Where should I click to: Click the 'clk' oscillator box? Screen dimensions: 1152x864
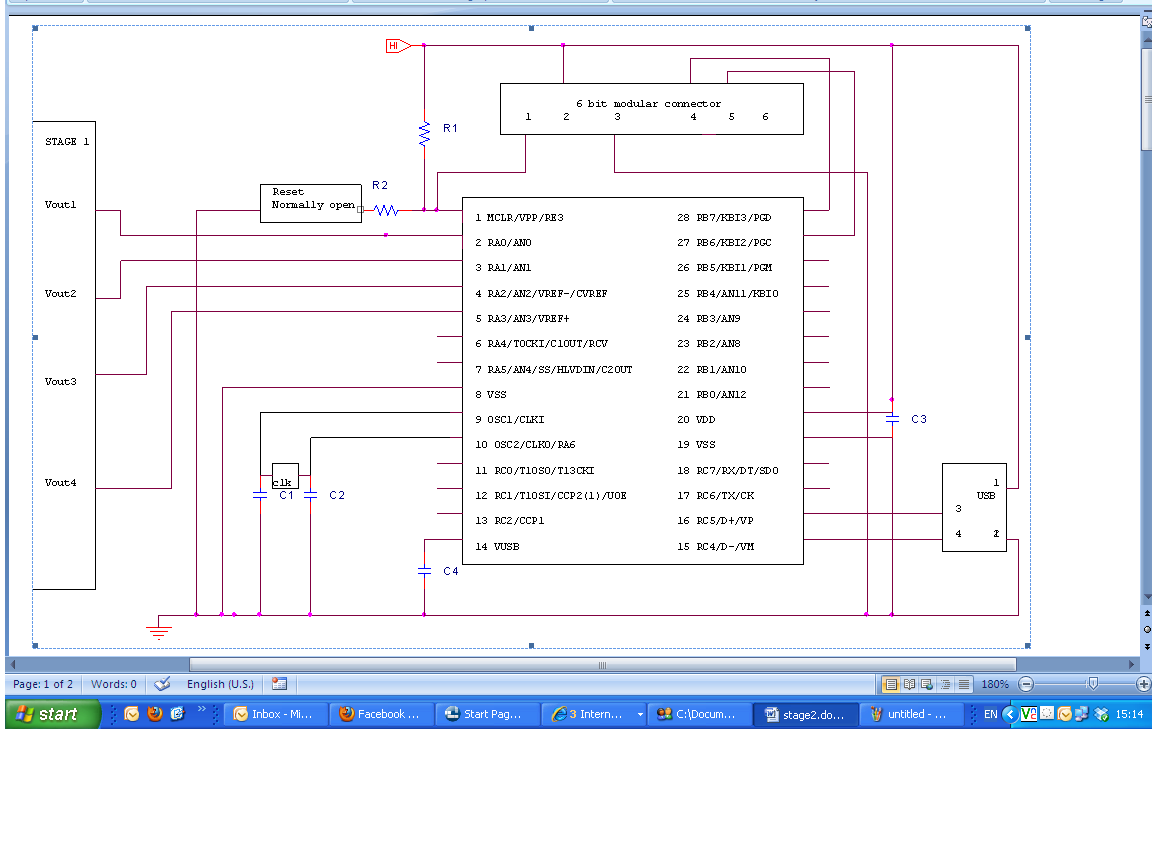[x=285, y=476]
